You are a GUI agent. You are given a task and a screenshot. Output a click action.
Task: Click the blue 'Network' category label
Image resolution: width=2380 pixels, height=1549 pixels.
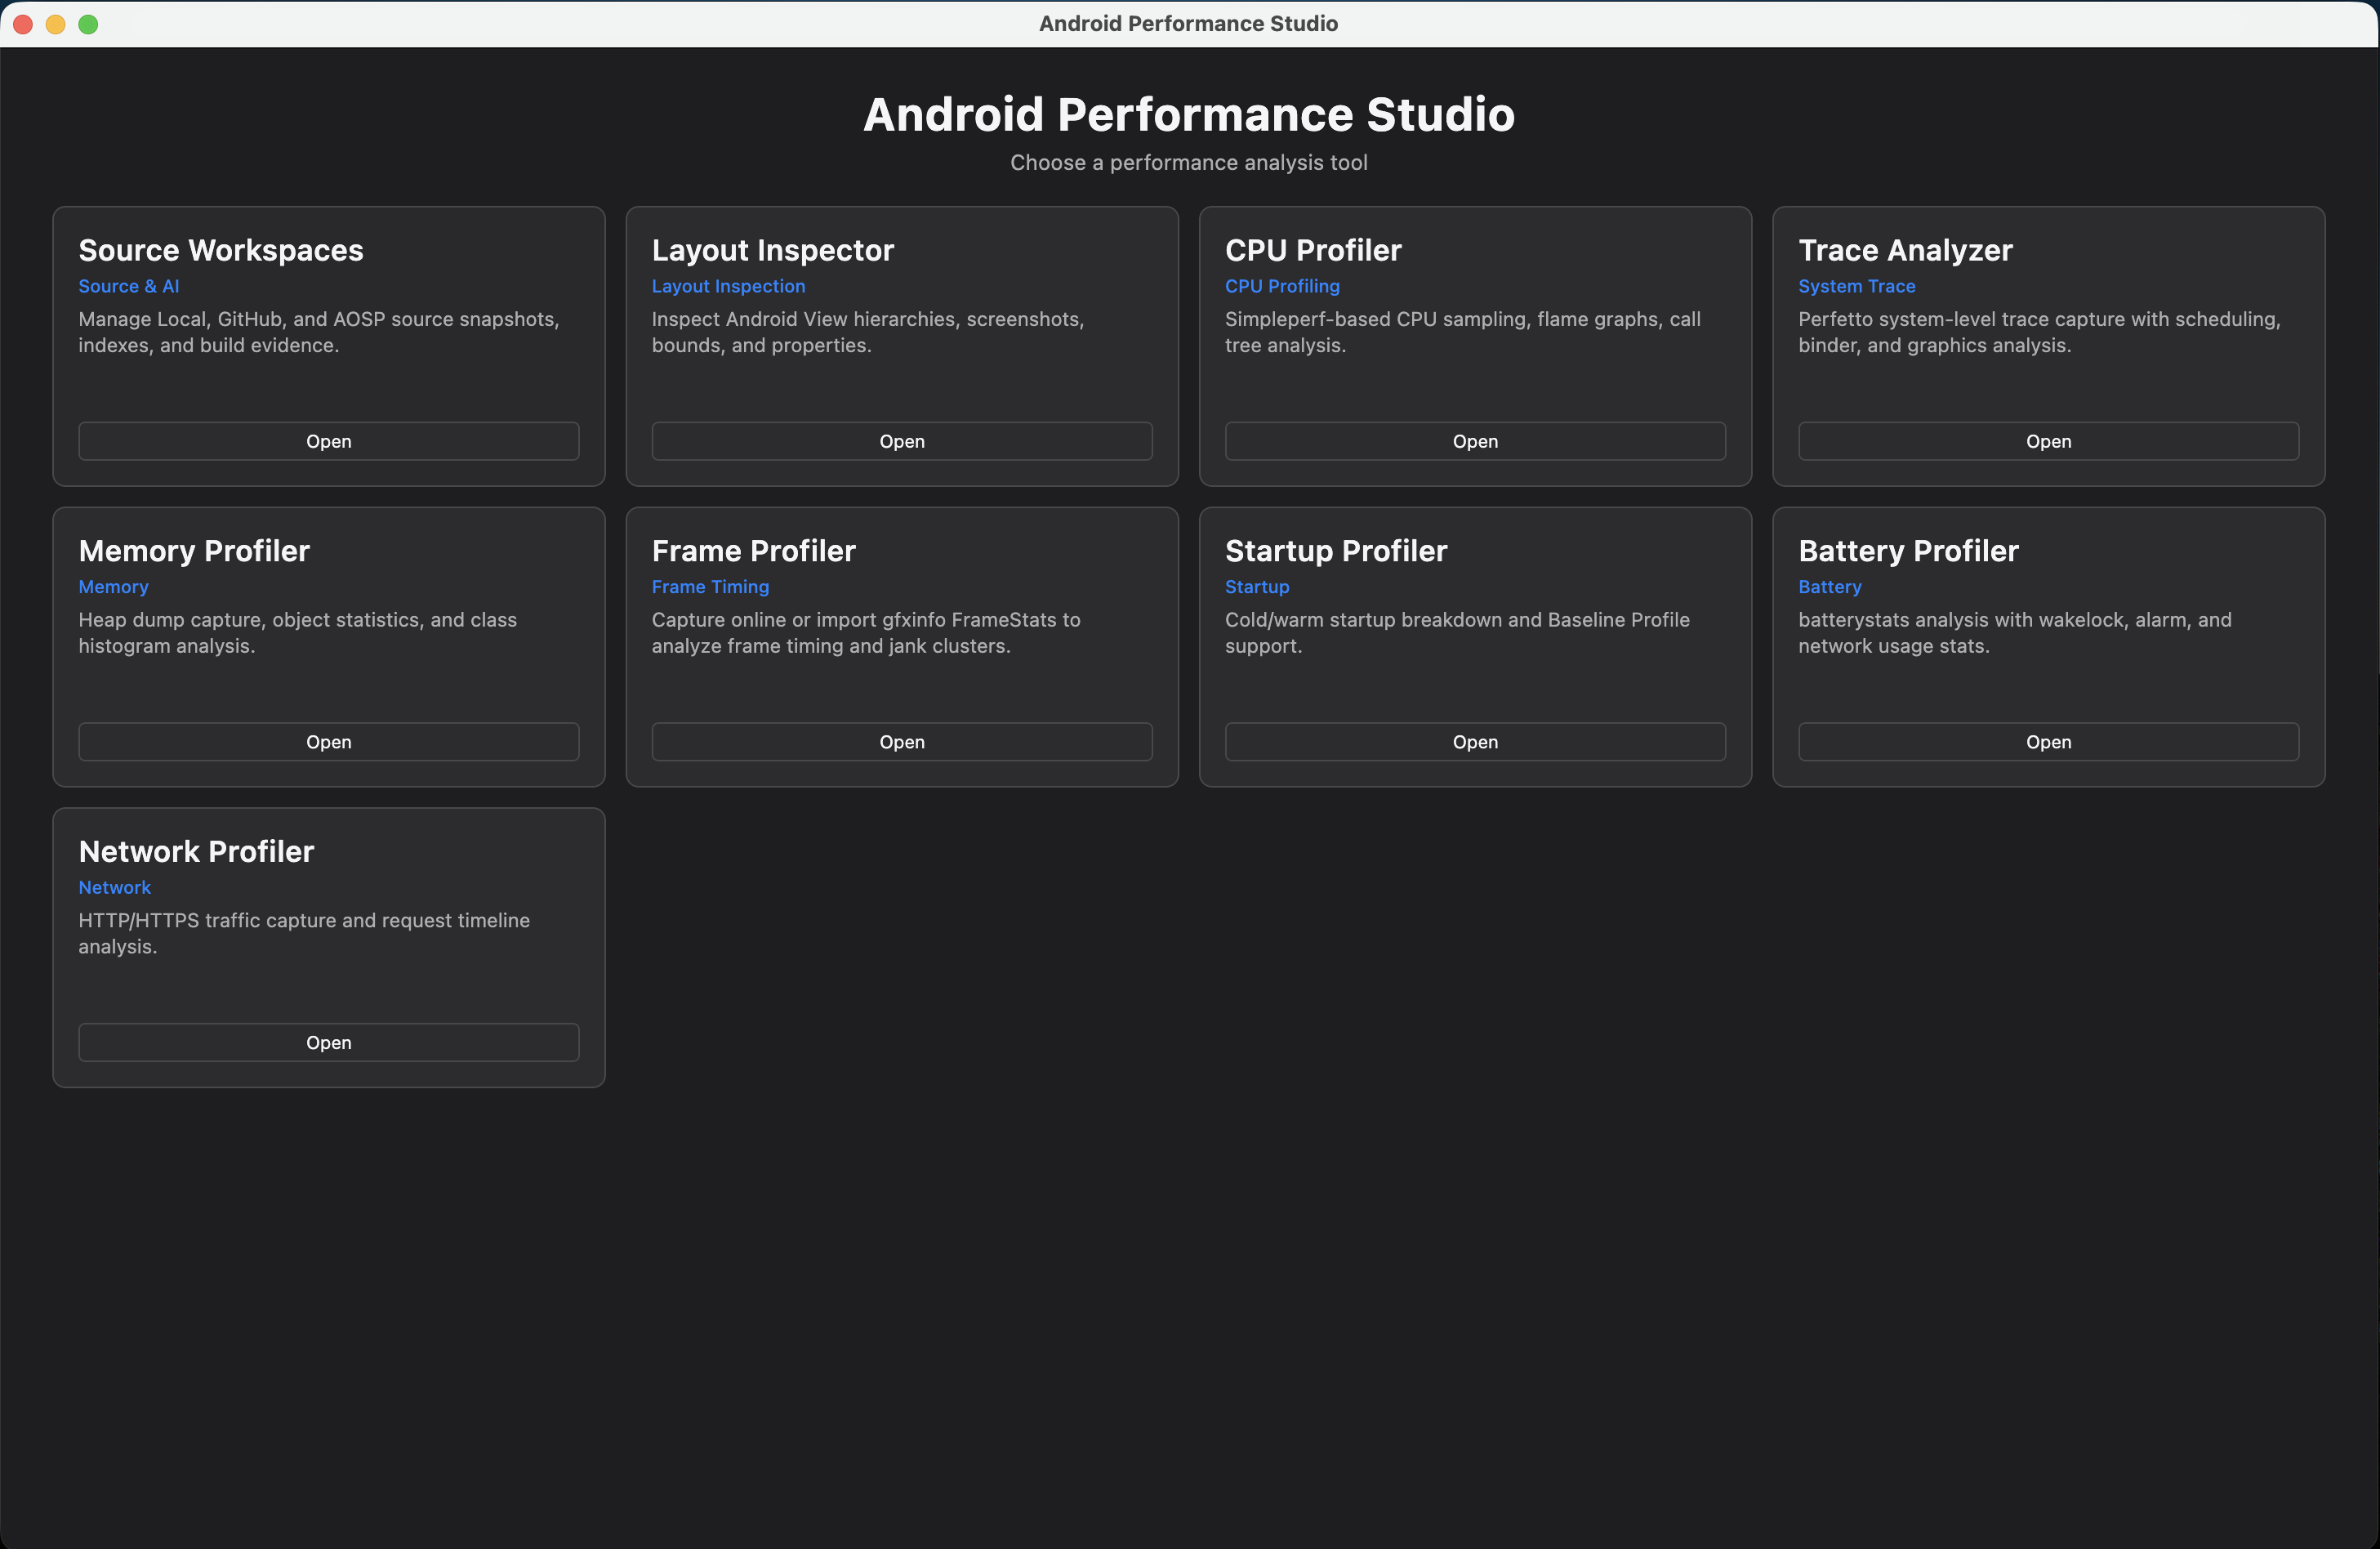[x=114, y=887]
